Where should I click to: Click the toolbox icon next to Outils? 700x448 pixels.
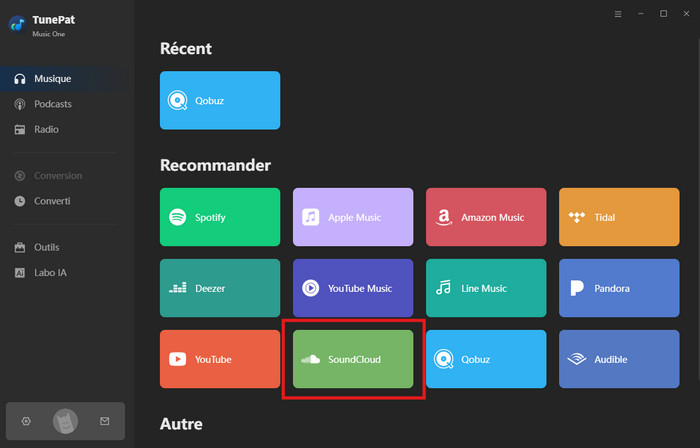(x=20, y=247)
